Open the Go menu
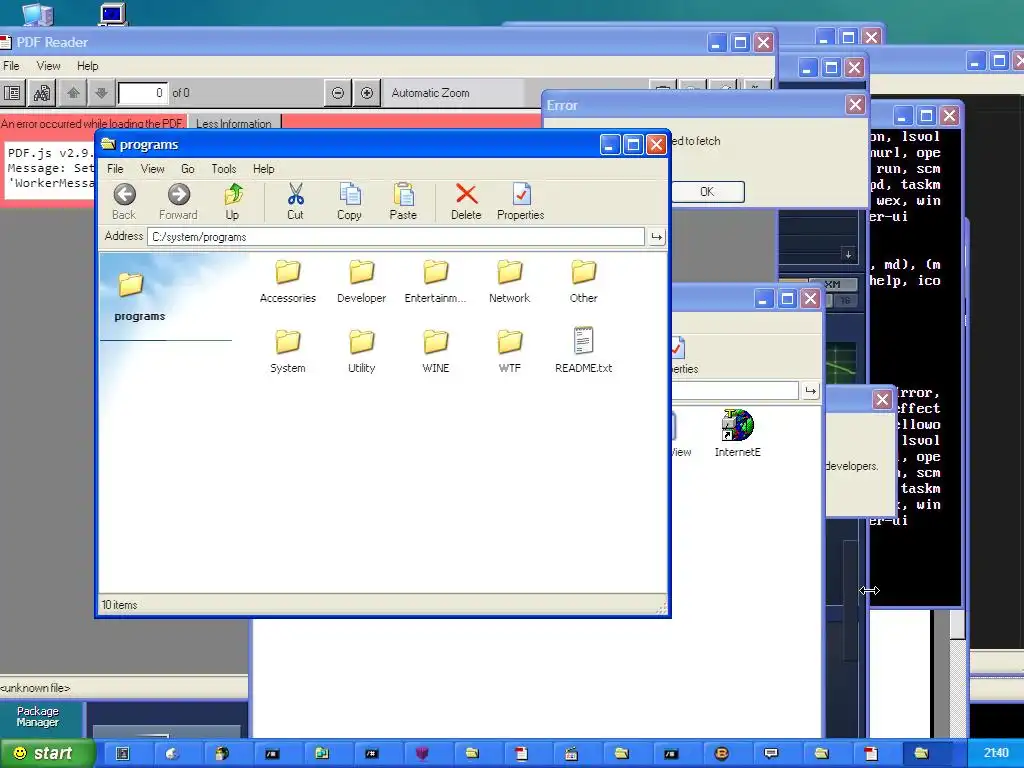1024x768 pixels. pos(187,168)
